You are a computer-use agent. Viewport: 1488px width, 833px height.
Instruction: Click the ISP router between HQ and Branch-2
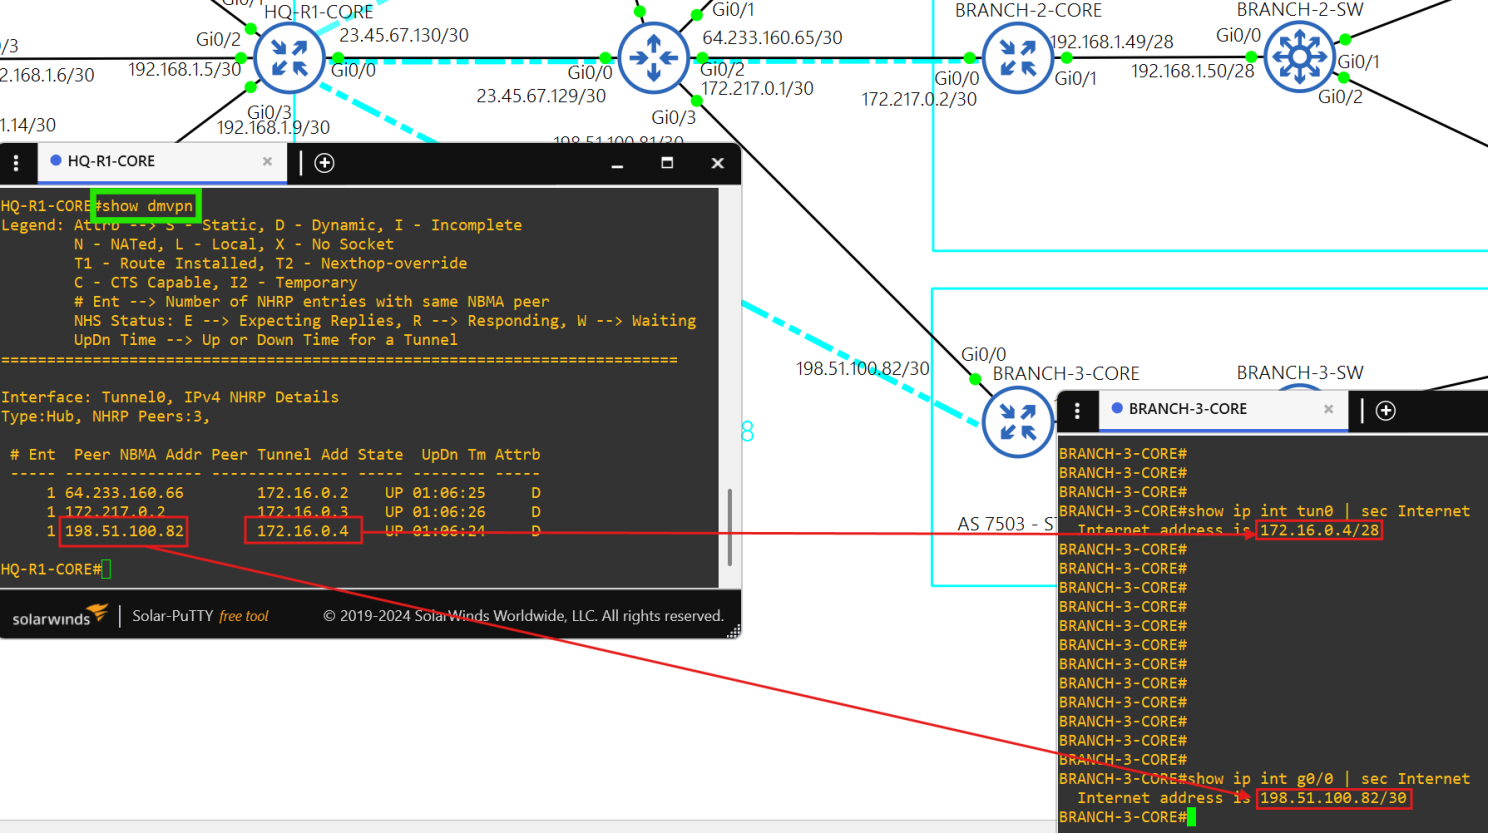(653, 57)
